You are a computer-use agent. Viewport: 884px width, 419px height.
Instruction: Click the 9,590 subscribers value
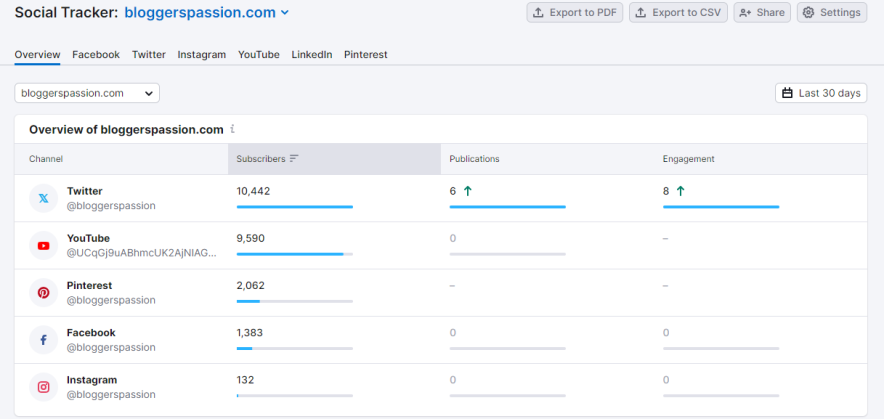[x=250, y=239]
